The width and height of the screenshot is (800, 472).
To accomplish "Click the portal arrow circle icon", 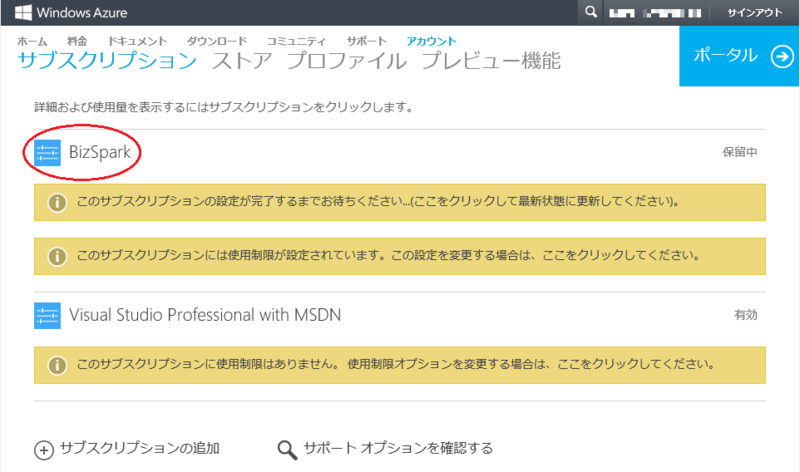I will [782, 56].
